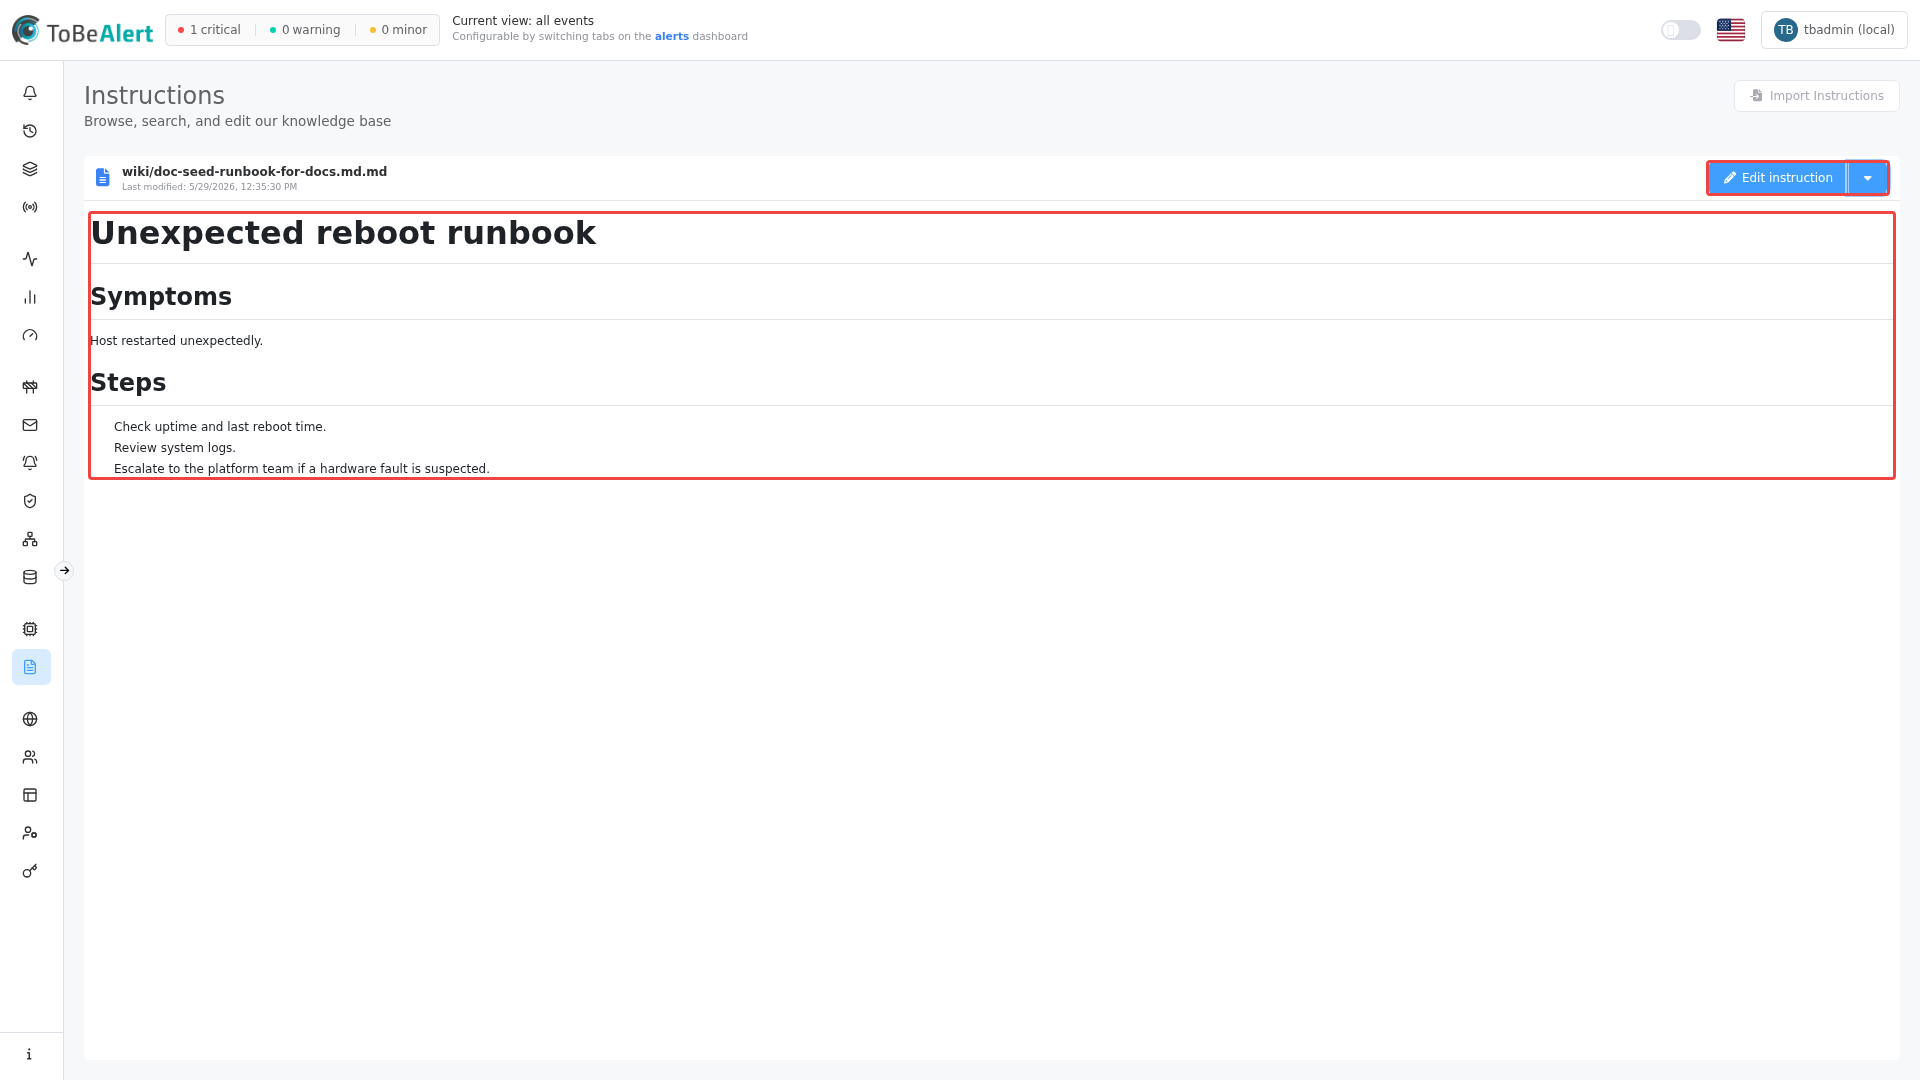
Task: Open the network hierarchy sidebar icon
Action: coord(30,539)
